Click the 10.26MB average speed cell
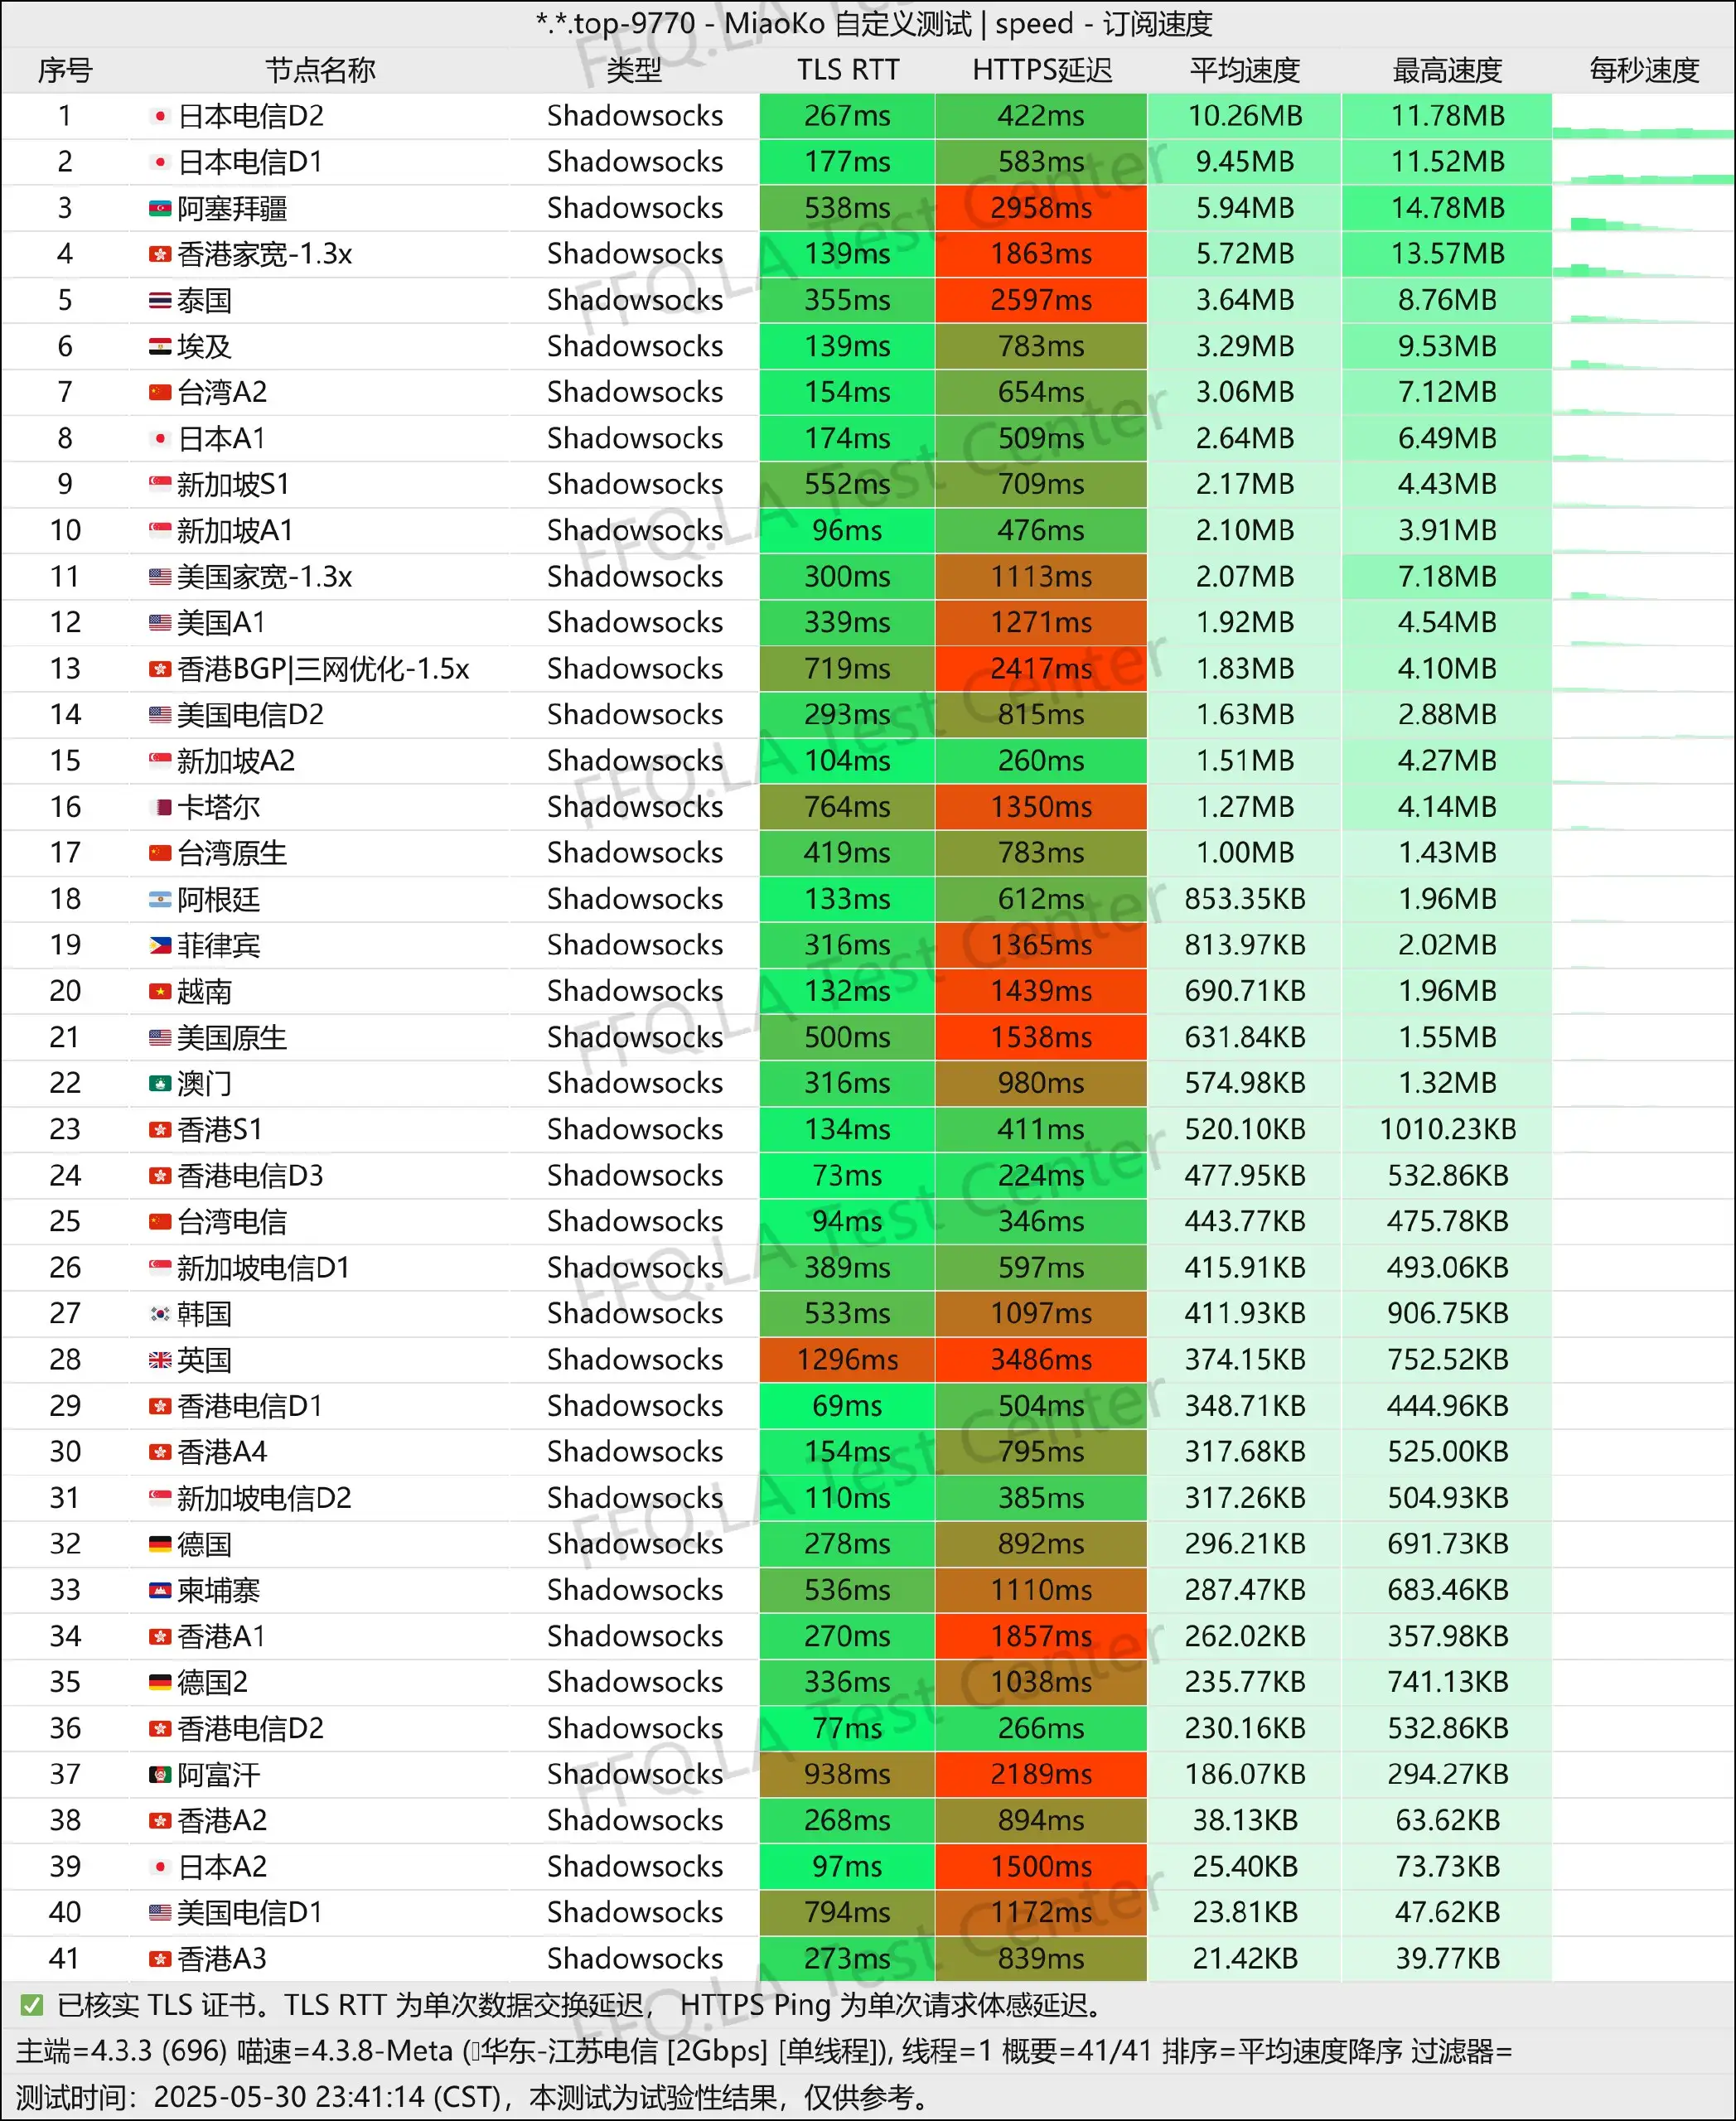 point(1245,116)
